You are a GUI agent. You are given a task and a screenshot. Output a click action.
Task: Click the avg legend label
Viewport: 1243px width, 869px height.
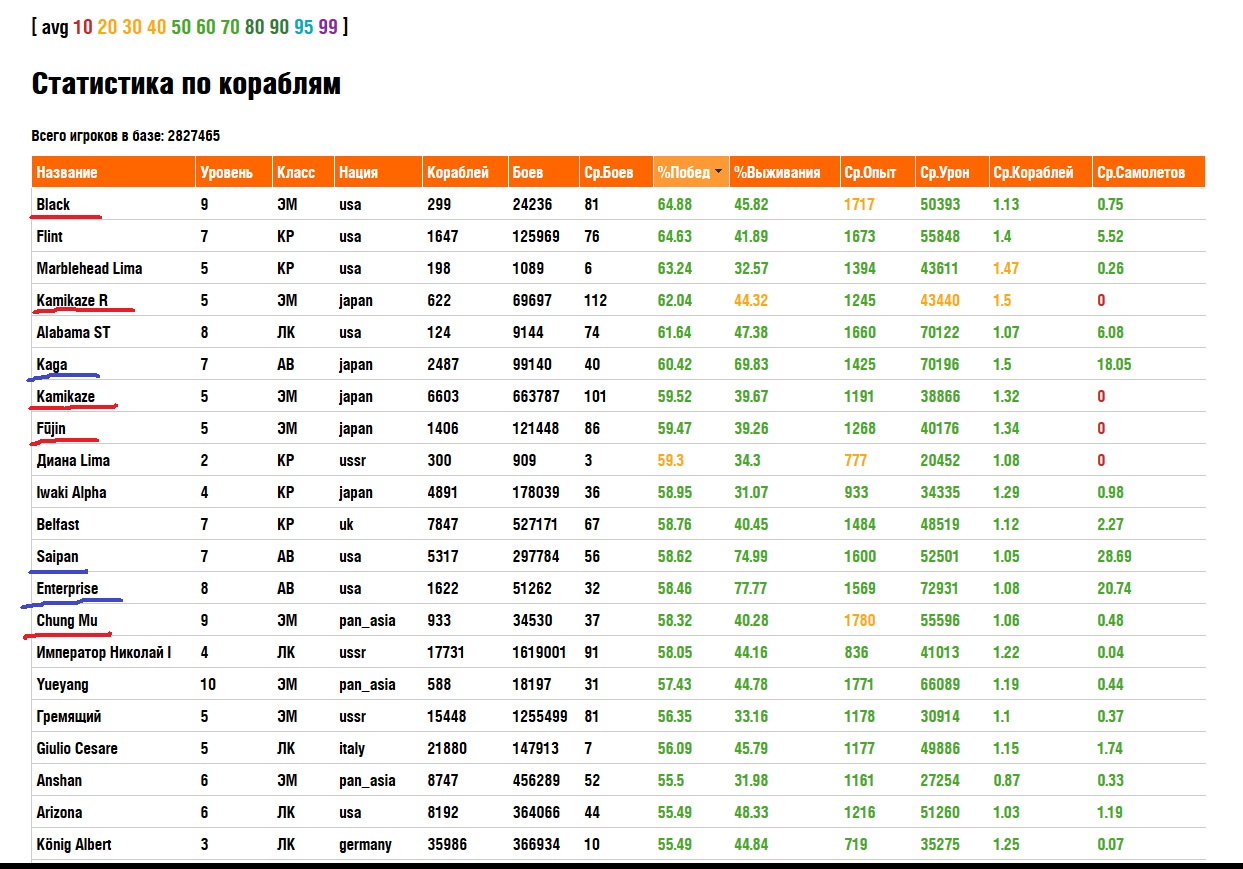(55, 27)
